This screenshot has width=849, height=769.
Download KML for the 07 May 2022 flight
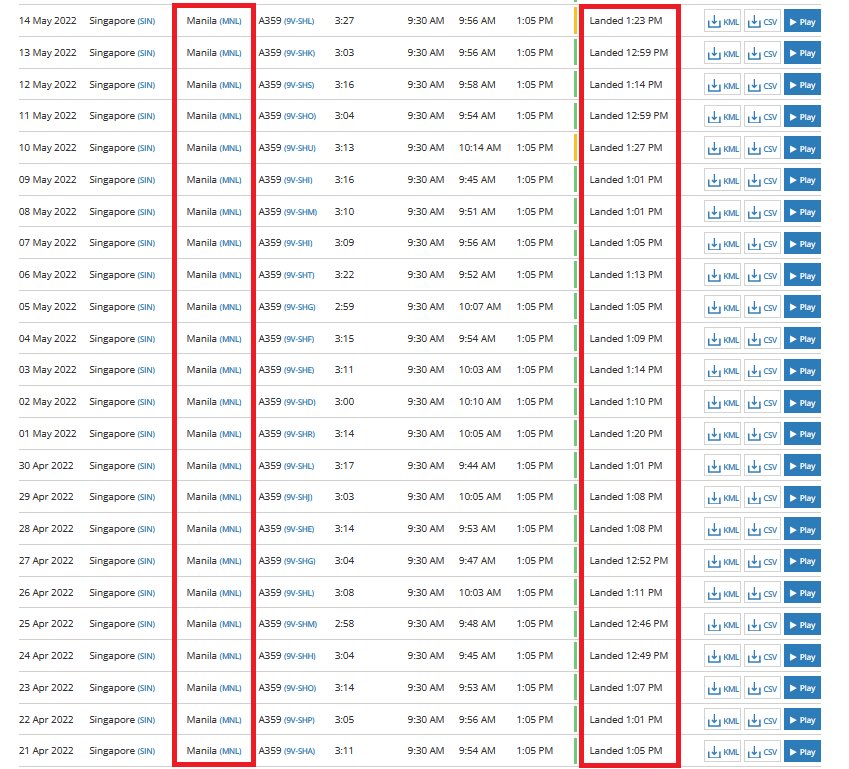[722, 244]
